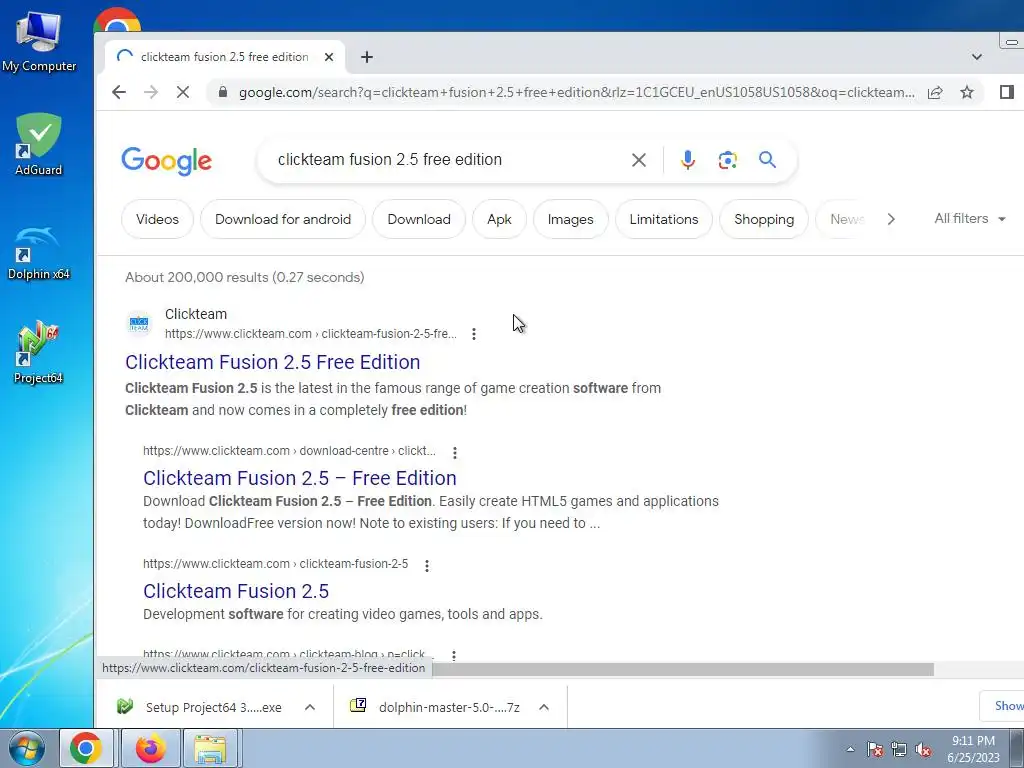Screen dimensions: 1024x768
Task: Open AdGuard desktop shortcut
Action: click(39, 144)
